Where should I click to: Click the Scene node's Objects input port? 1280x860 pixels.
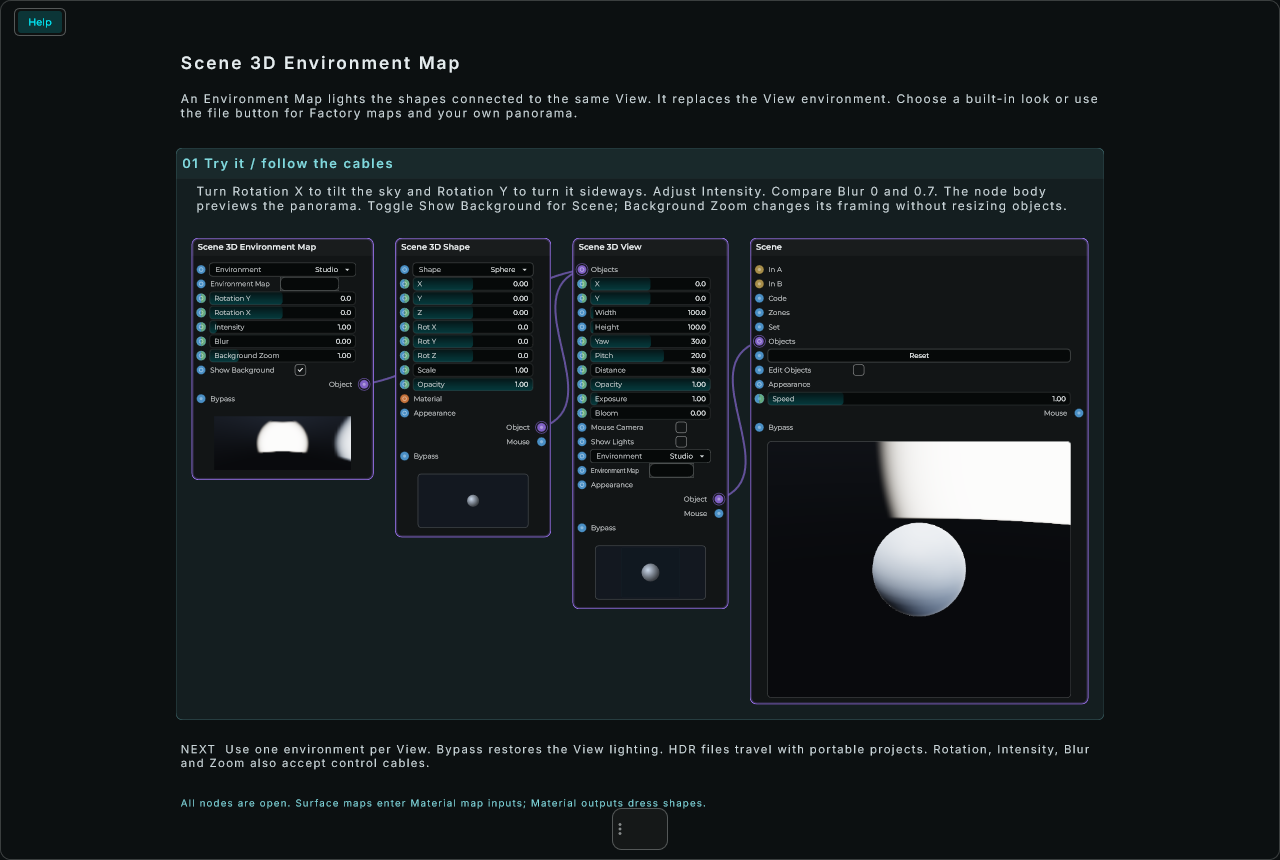click(x=759, y=341)
